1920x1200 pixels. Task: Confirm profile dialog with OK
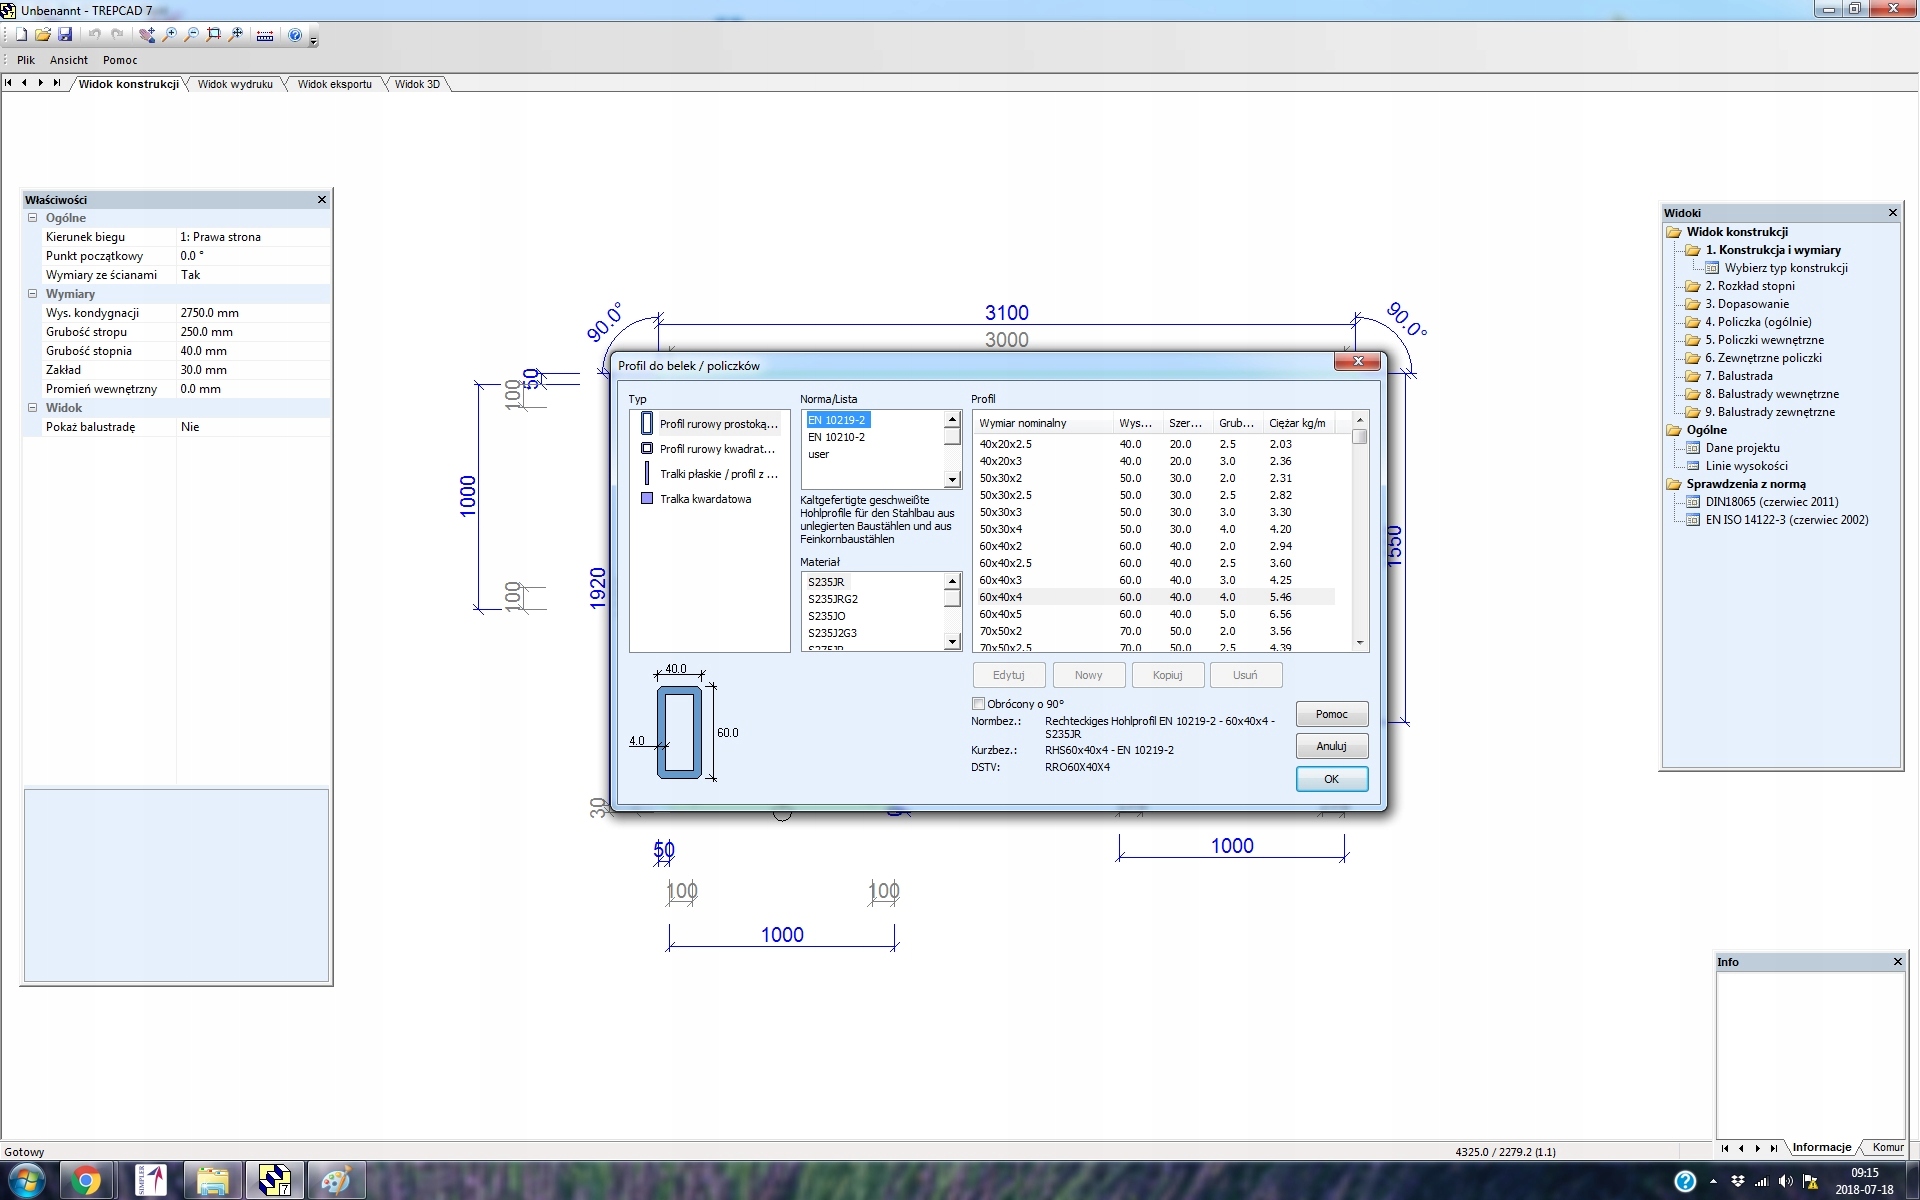tap(1331, 779)
